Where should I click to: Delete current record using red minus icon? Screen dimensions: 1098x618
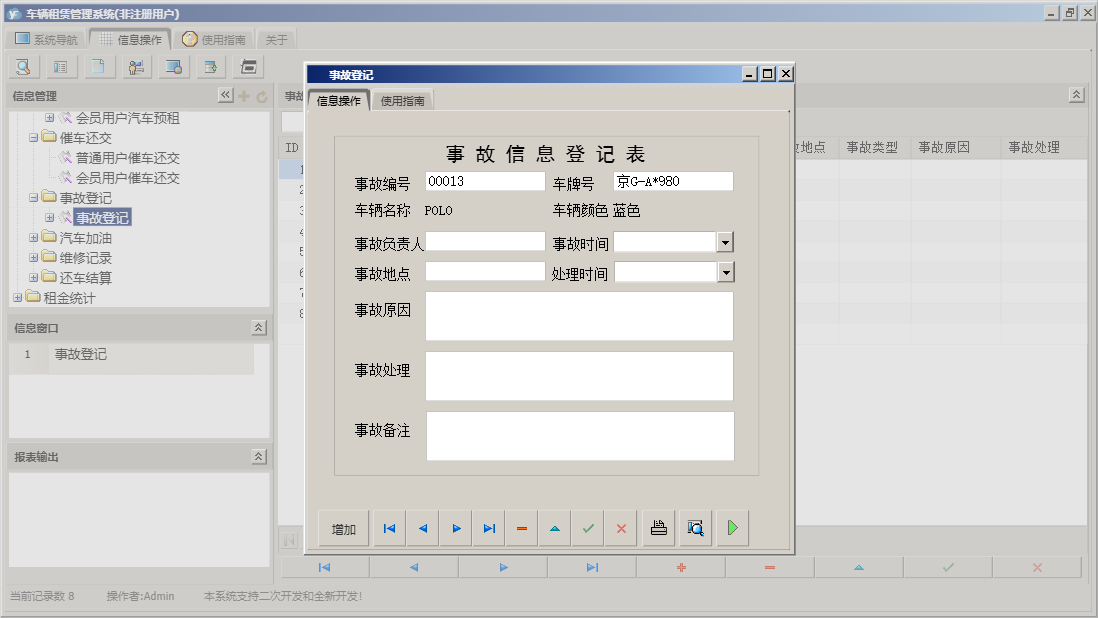pyautogui.click(x=521, y=528)
